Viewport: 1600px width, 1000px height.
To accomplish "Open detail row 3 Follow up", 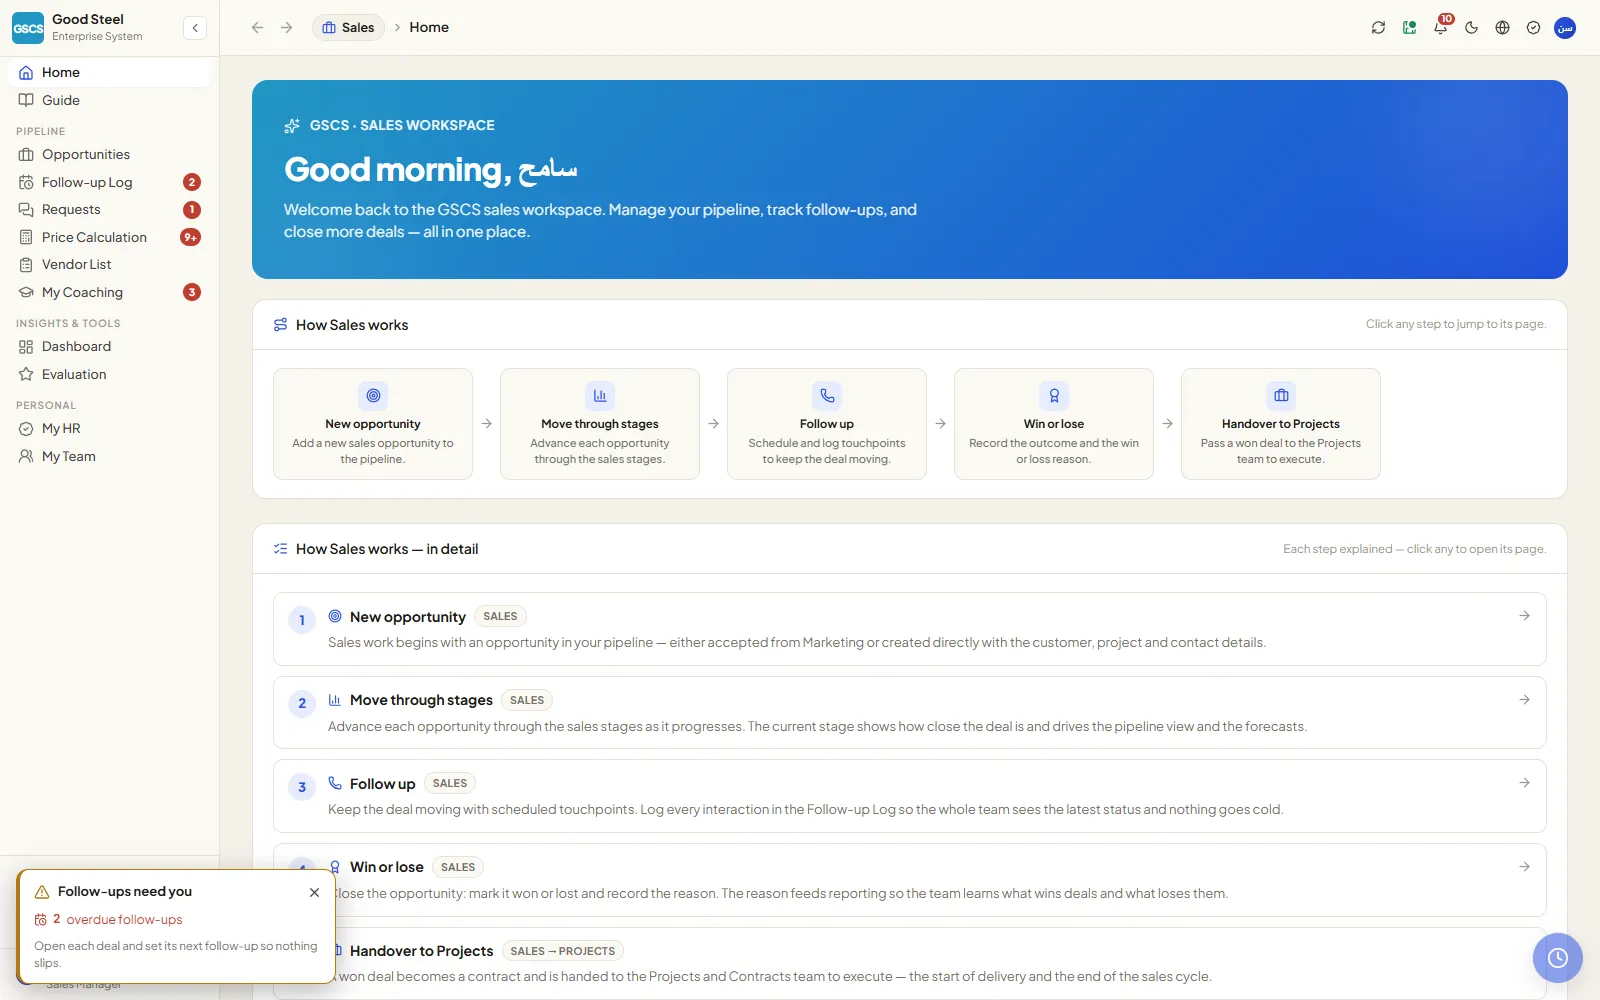I will tap(910, 796).
